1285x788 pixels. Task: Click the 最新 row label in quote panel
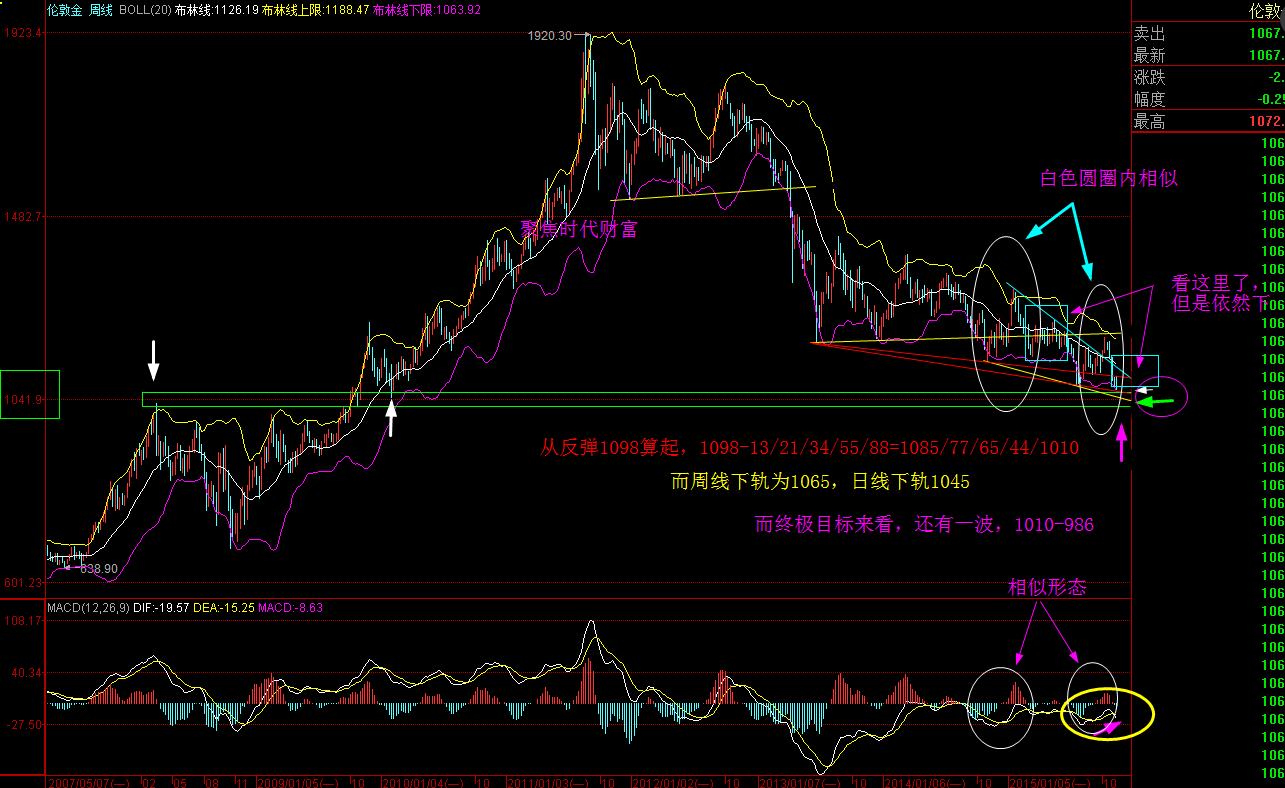pos(1150,55)
